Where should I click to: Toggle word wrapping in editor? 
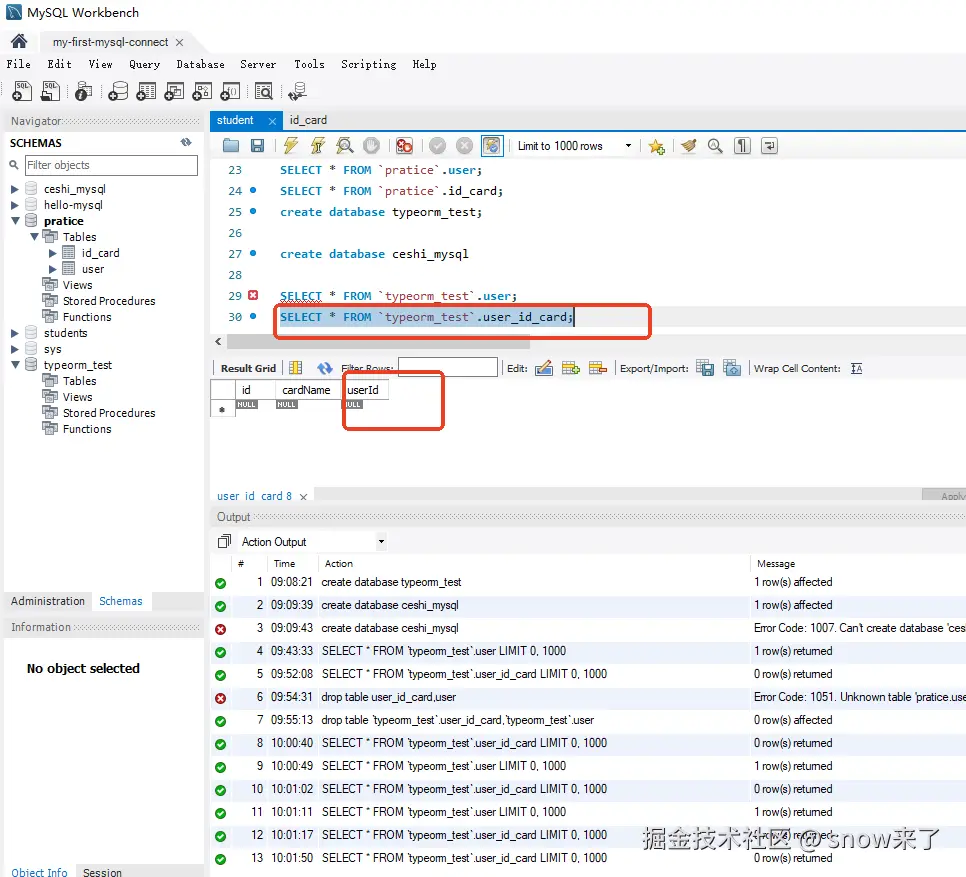(769, 146)
